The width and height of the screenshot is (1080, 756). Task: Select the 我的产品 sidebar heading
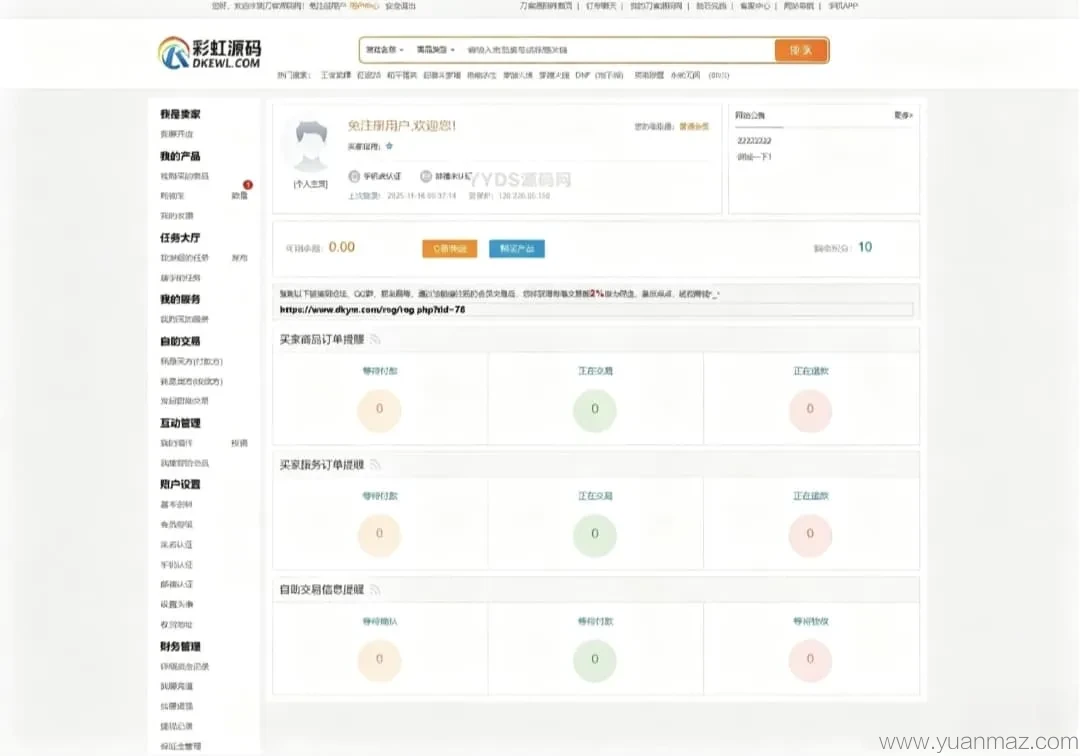click(x=180, y=156)
